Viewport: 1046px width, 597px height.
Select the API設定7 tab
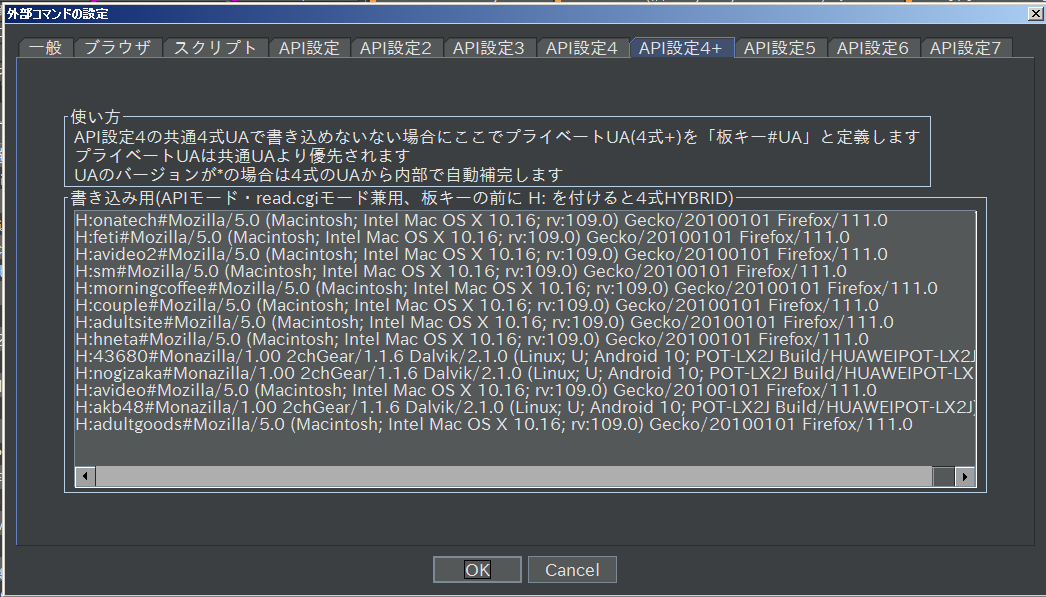[965, 48]
